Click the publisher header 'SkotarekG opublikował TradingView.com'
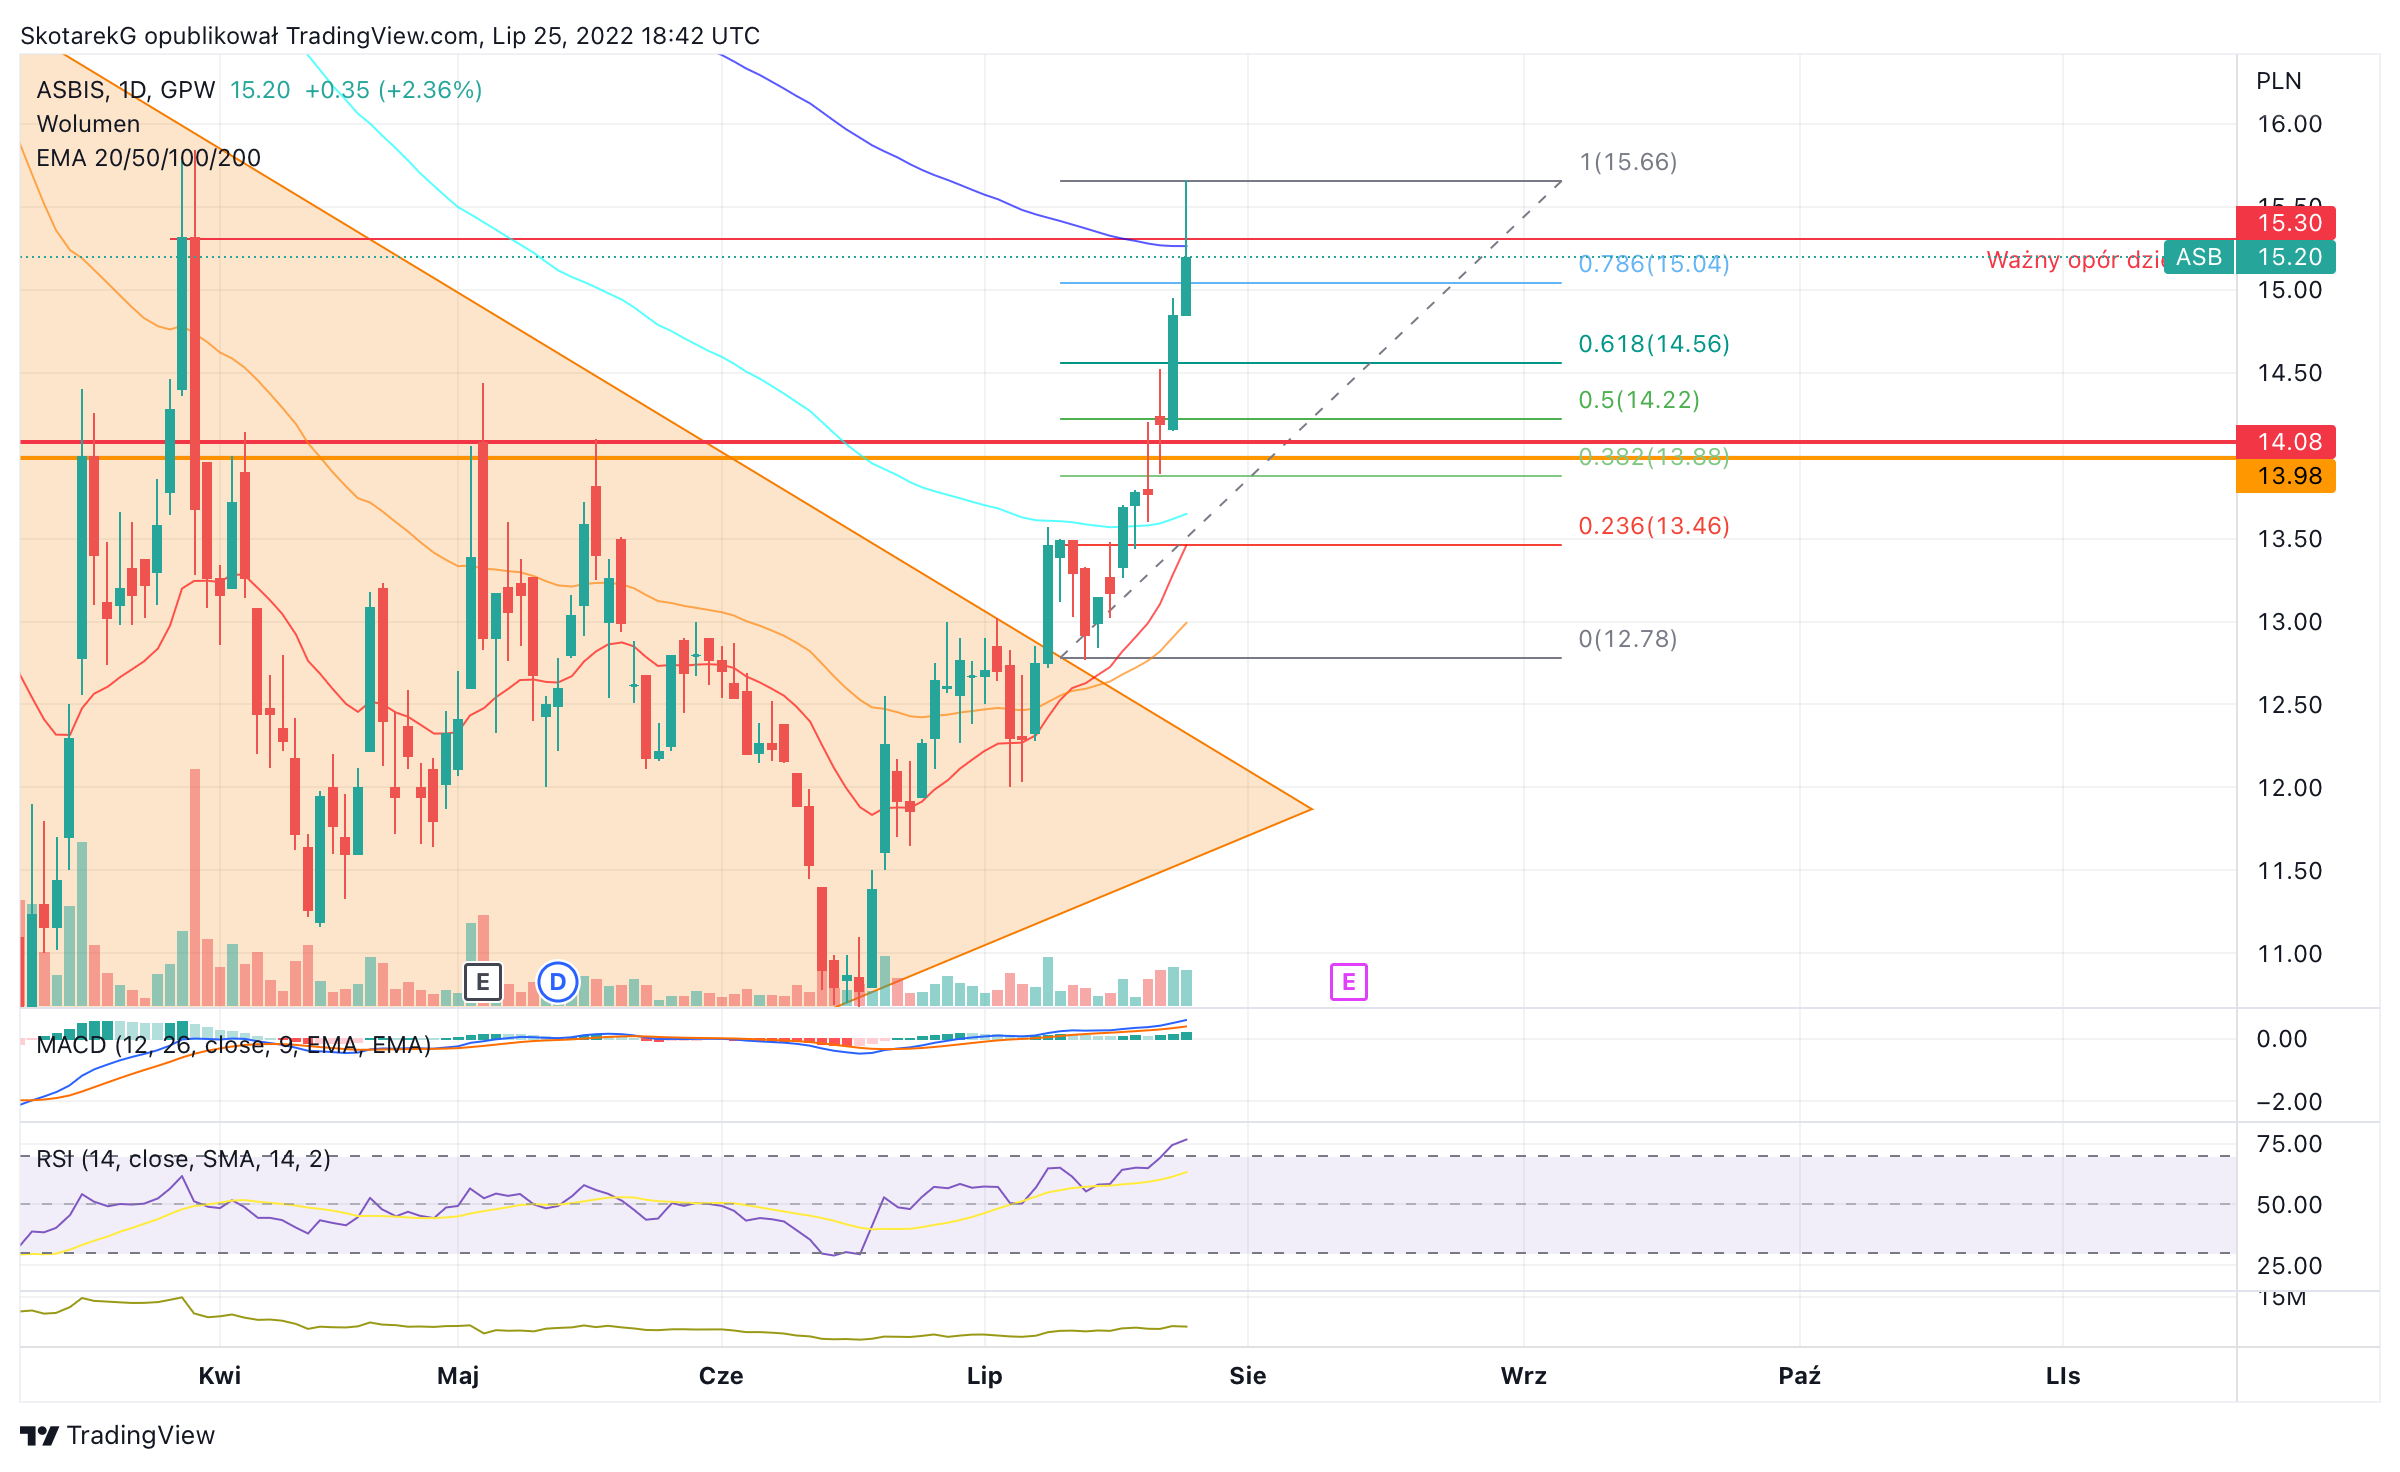Viewport: 2400px width, 1472px height. (249, 36)
